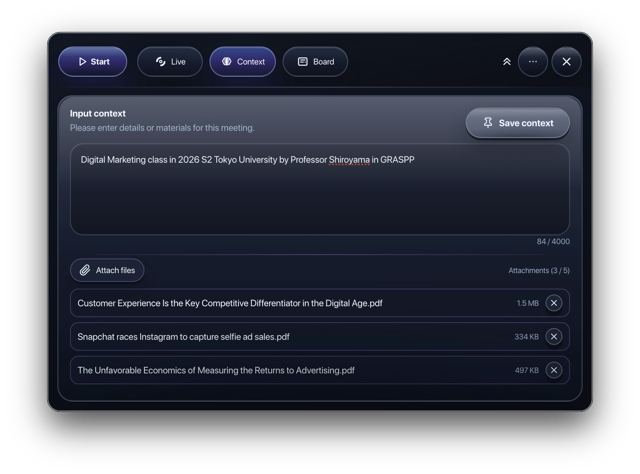Click the Start button

[x=93, y=62]
